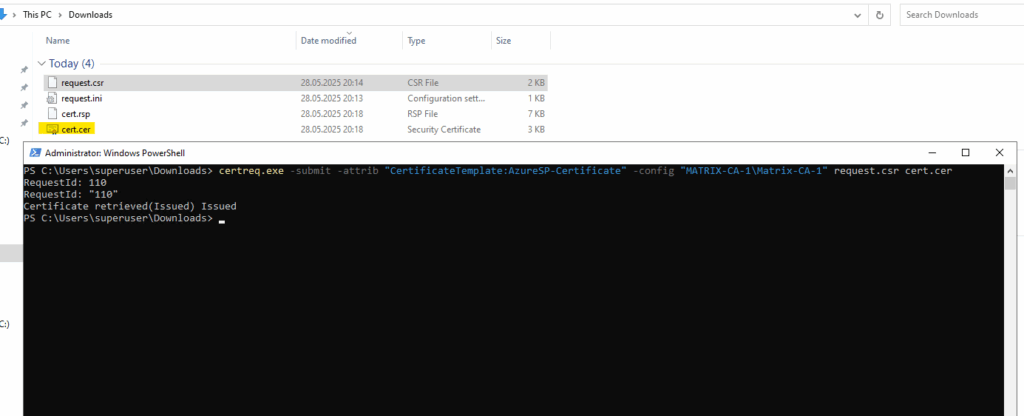Sort by the Date modified column header

click(x=328, y=40)
